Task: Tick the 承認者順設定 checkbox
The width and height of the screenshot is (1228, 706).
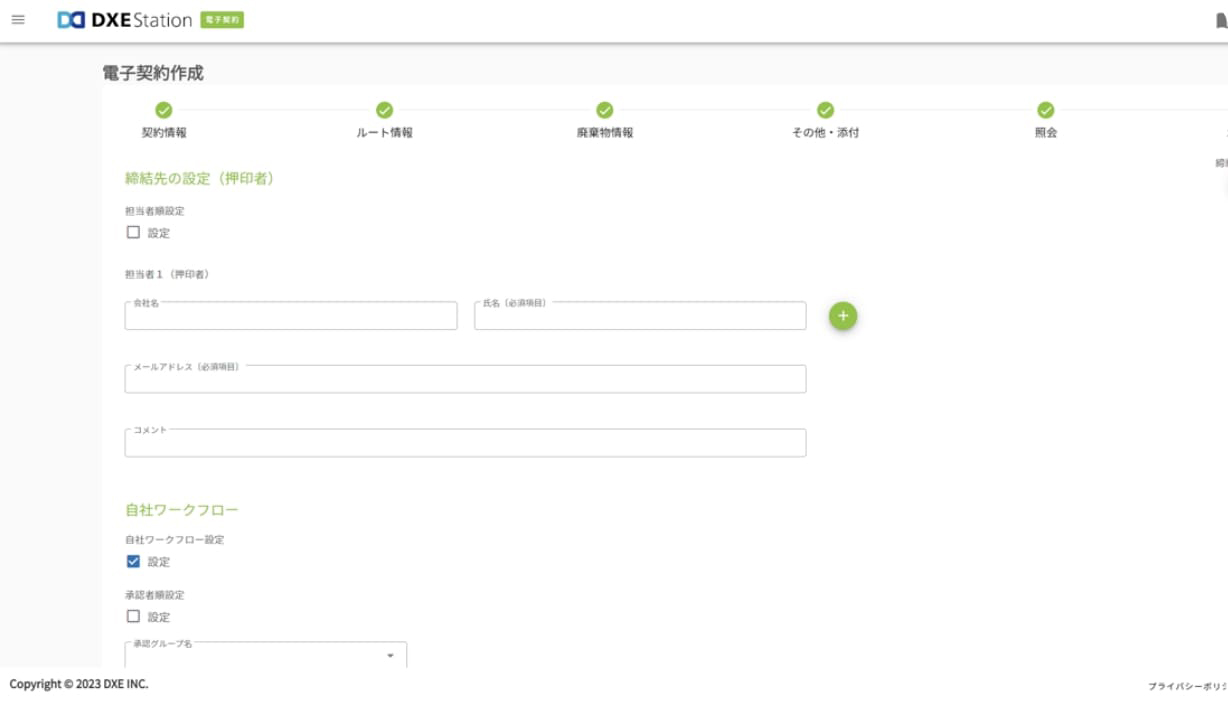Action: click(133, 617)
